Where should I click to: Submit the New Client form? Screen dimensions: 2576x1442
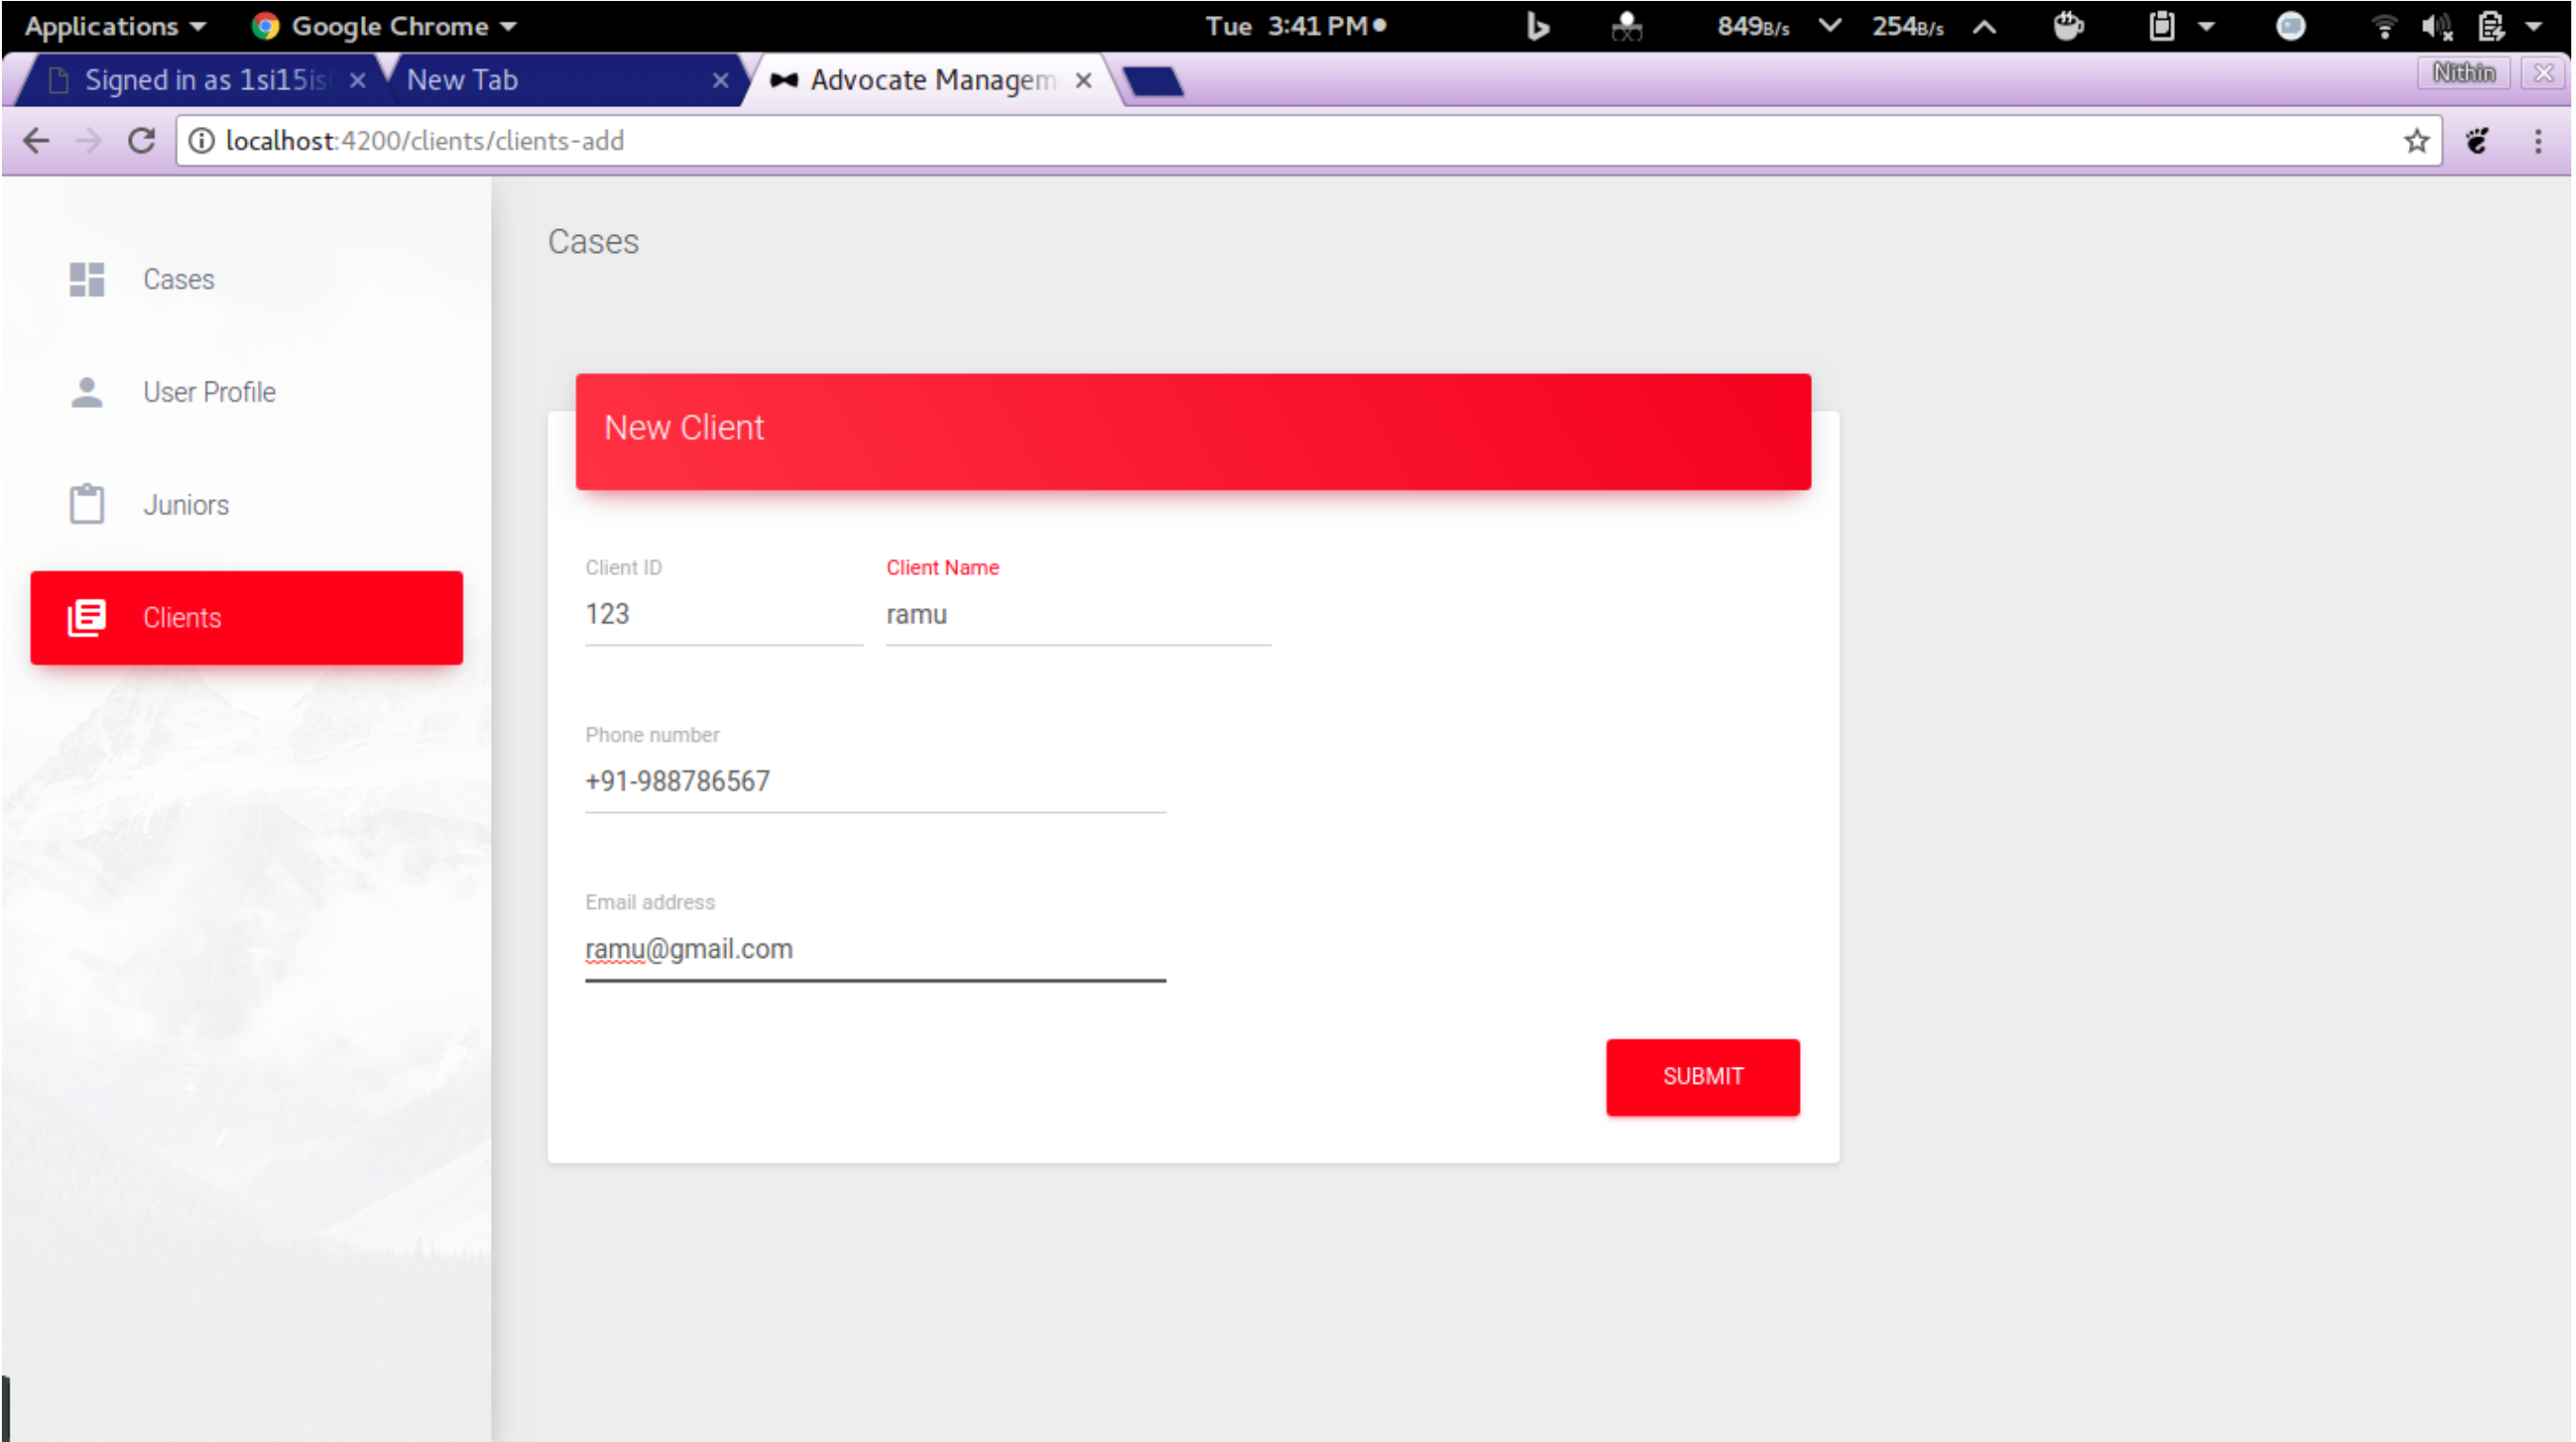pos(1702,1076)
